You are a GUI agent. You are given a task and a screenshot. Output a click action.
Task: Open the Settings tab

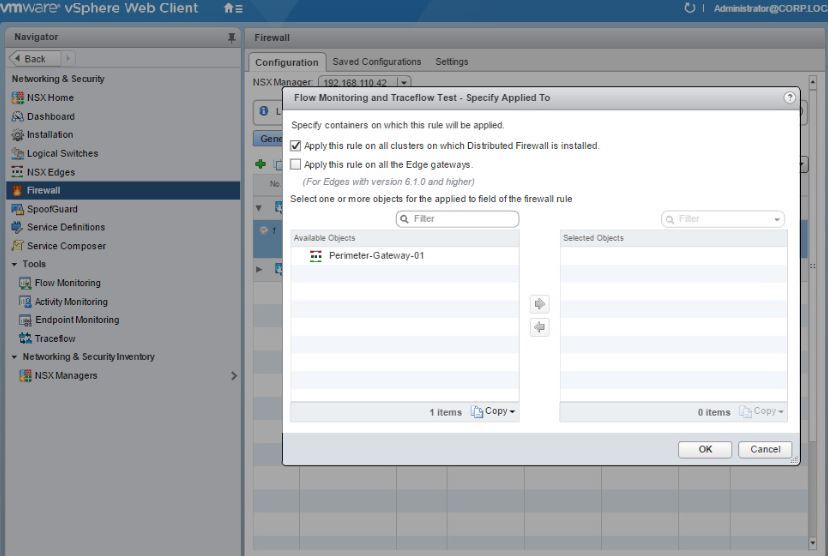tap(451, 62)
